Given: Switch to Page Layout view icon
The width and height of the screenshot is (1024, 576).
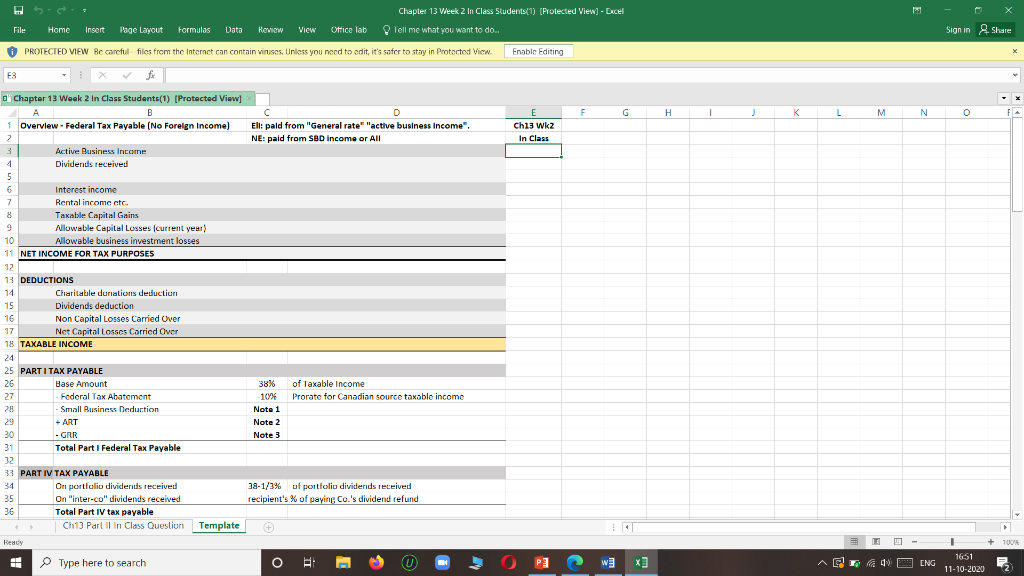Looking at the screenshot, I should coord(876,542).
